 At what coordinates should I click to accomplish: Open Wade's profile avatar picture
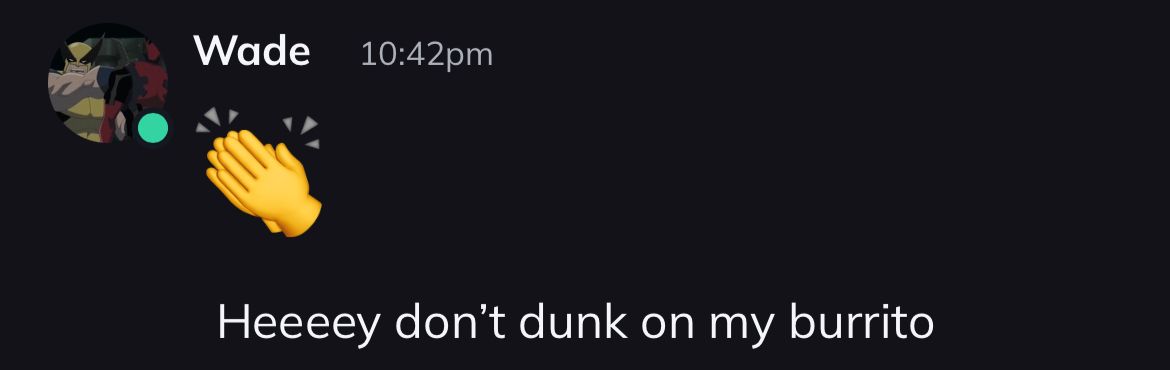[x=108, y=83]
